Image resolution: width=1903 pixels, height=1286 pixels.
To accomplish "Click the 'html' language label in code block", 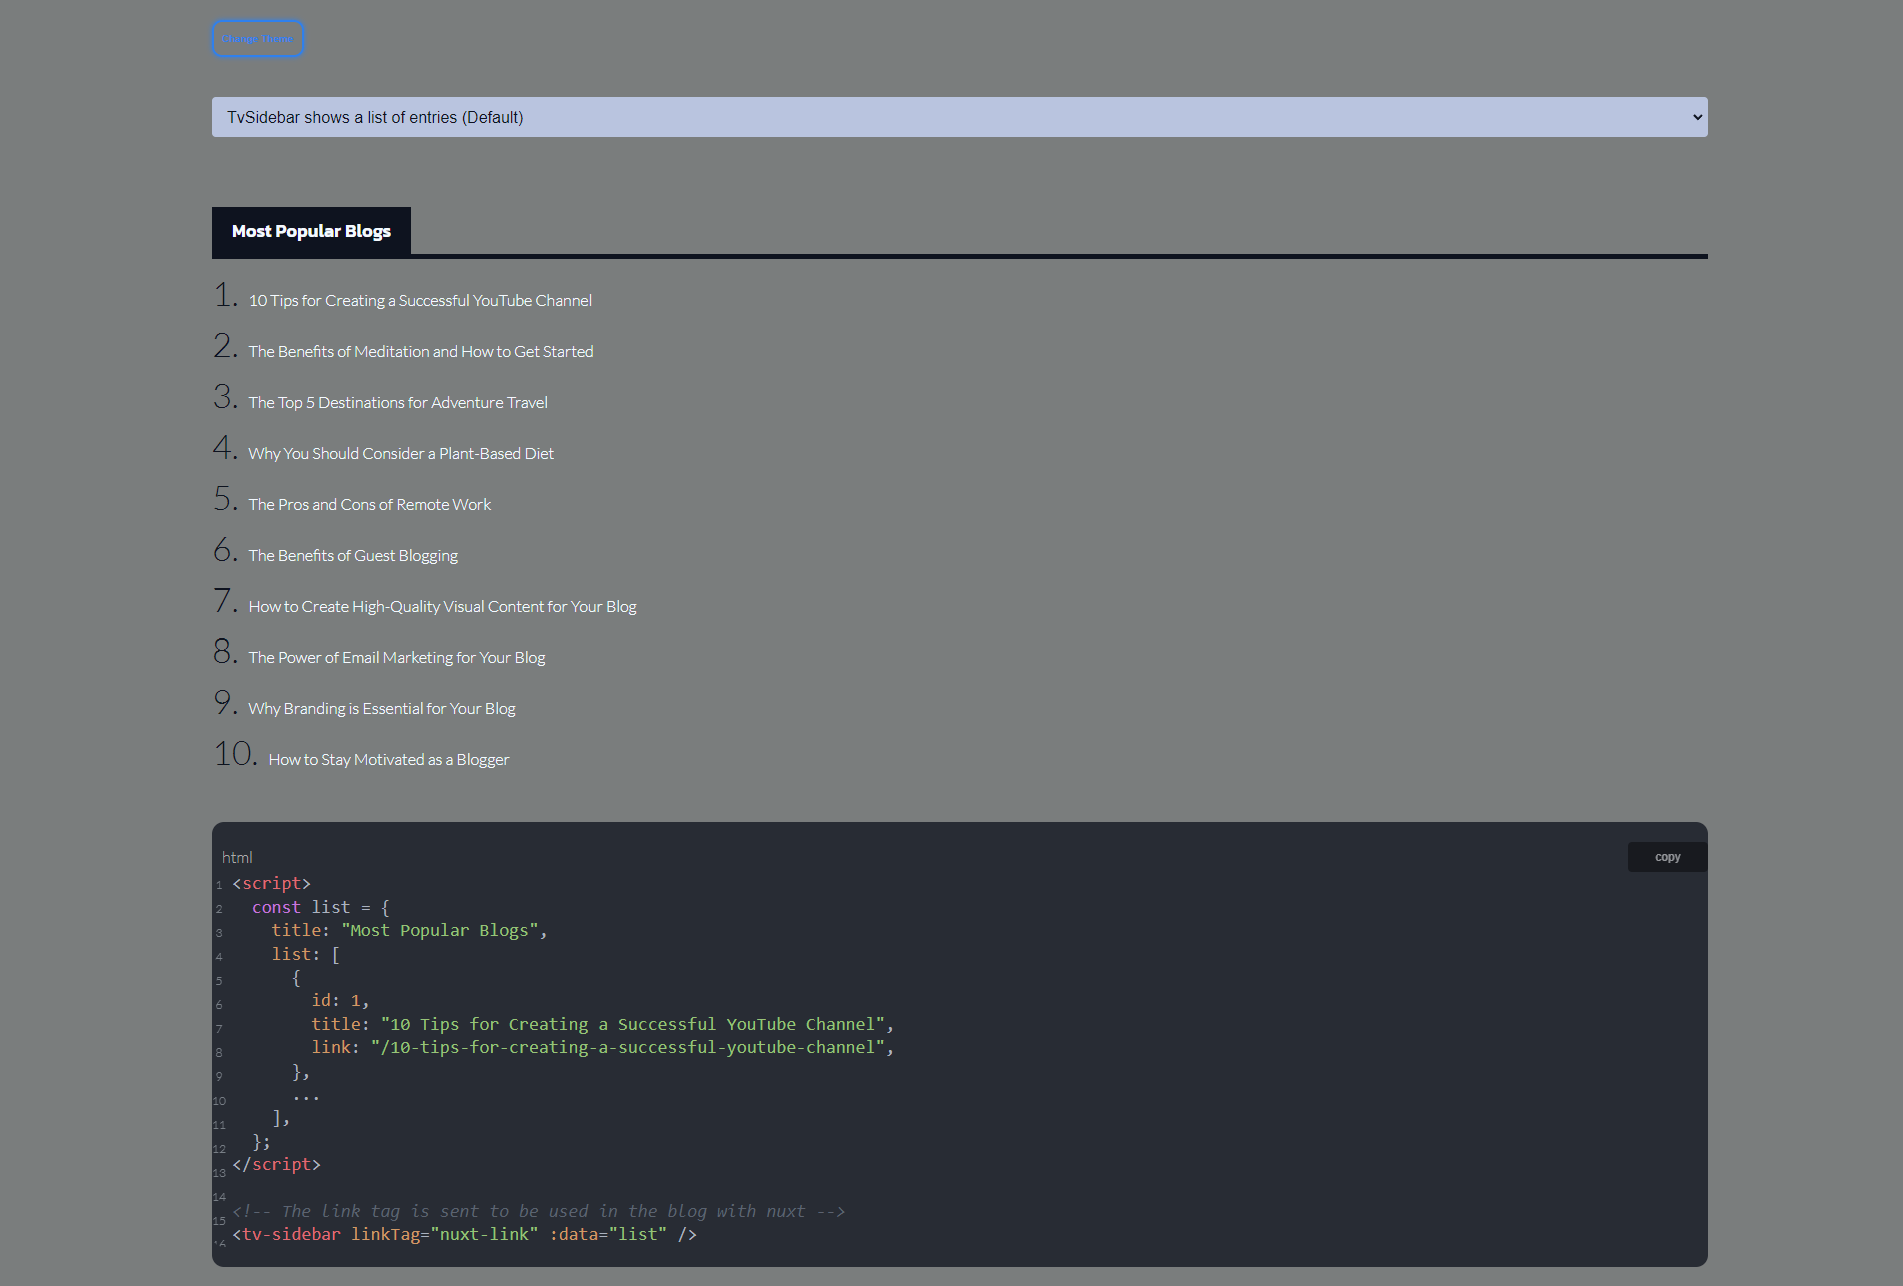I will [x=237, y=857].
